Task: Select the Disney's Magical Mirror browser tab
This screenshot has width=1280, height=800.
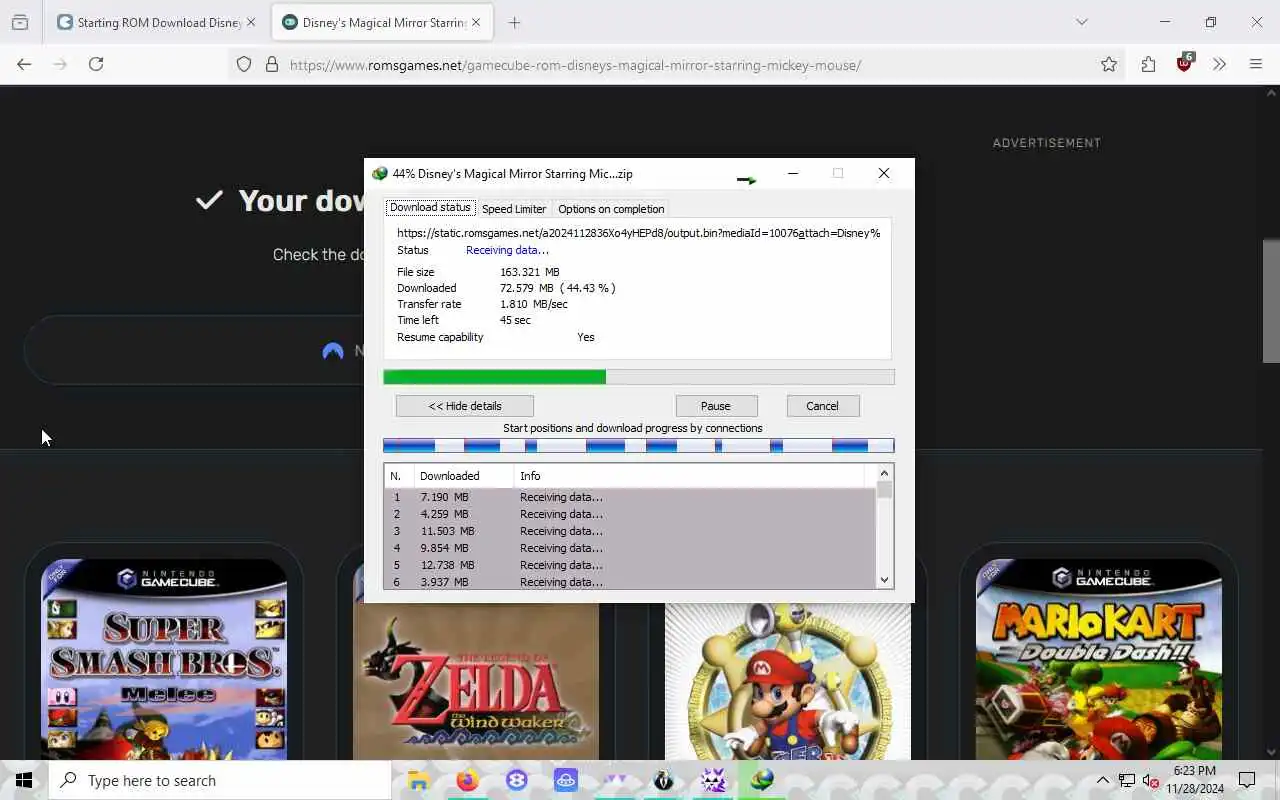Action: 383,22
